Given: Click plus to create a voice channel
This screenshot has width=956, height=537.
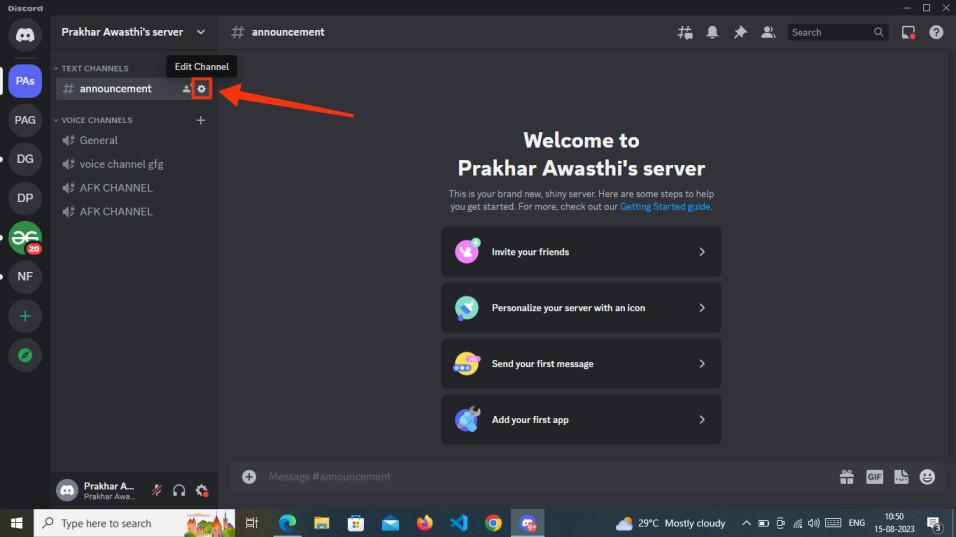Looking at the screenshot, I should [x=201, y=120].
